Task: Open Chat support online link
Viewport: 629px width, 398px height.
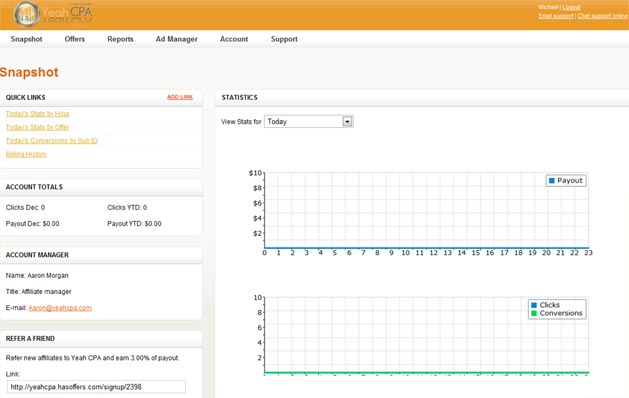Action: tap(603, 16)
